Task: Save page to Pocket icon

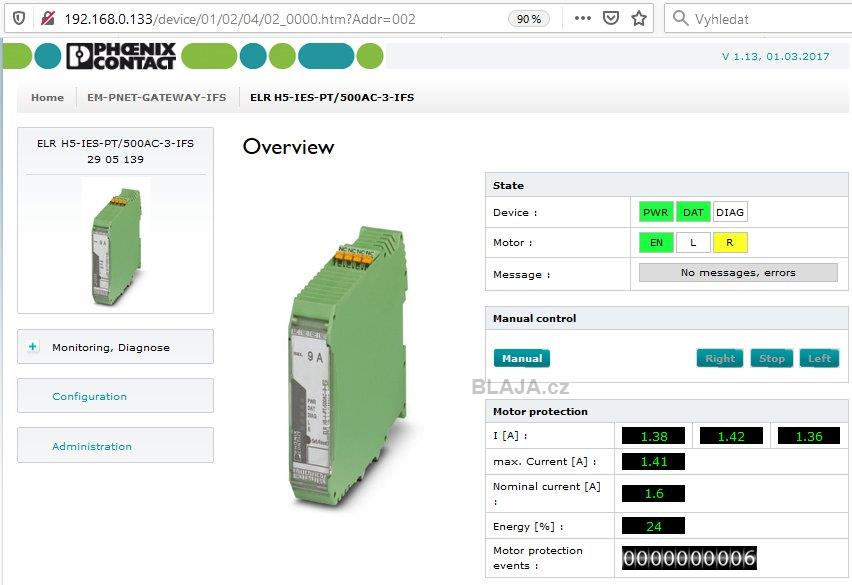Action: point(611,18)
